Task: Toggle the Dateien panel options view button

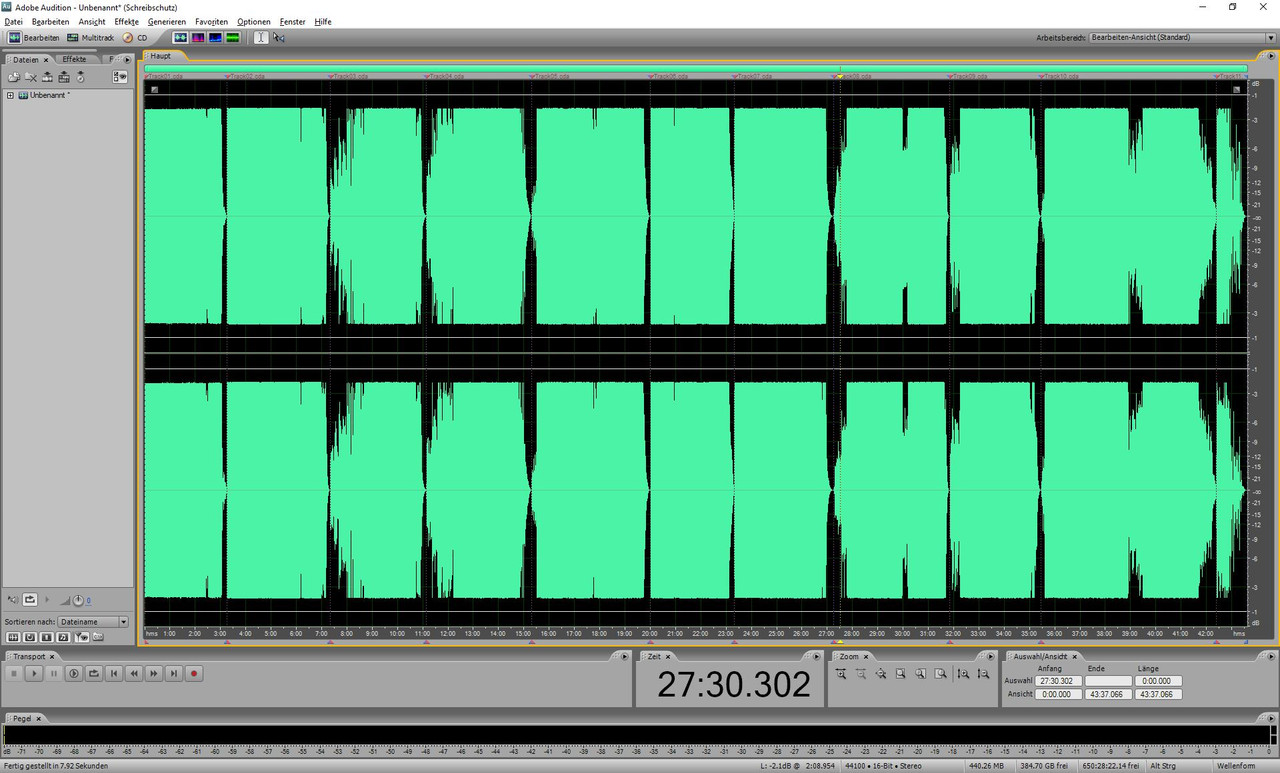Action: click(120, 77)
